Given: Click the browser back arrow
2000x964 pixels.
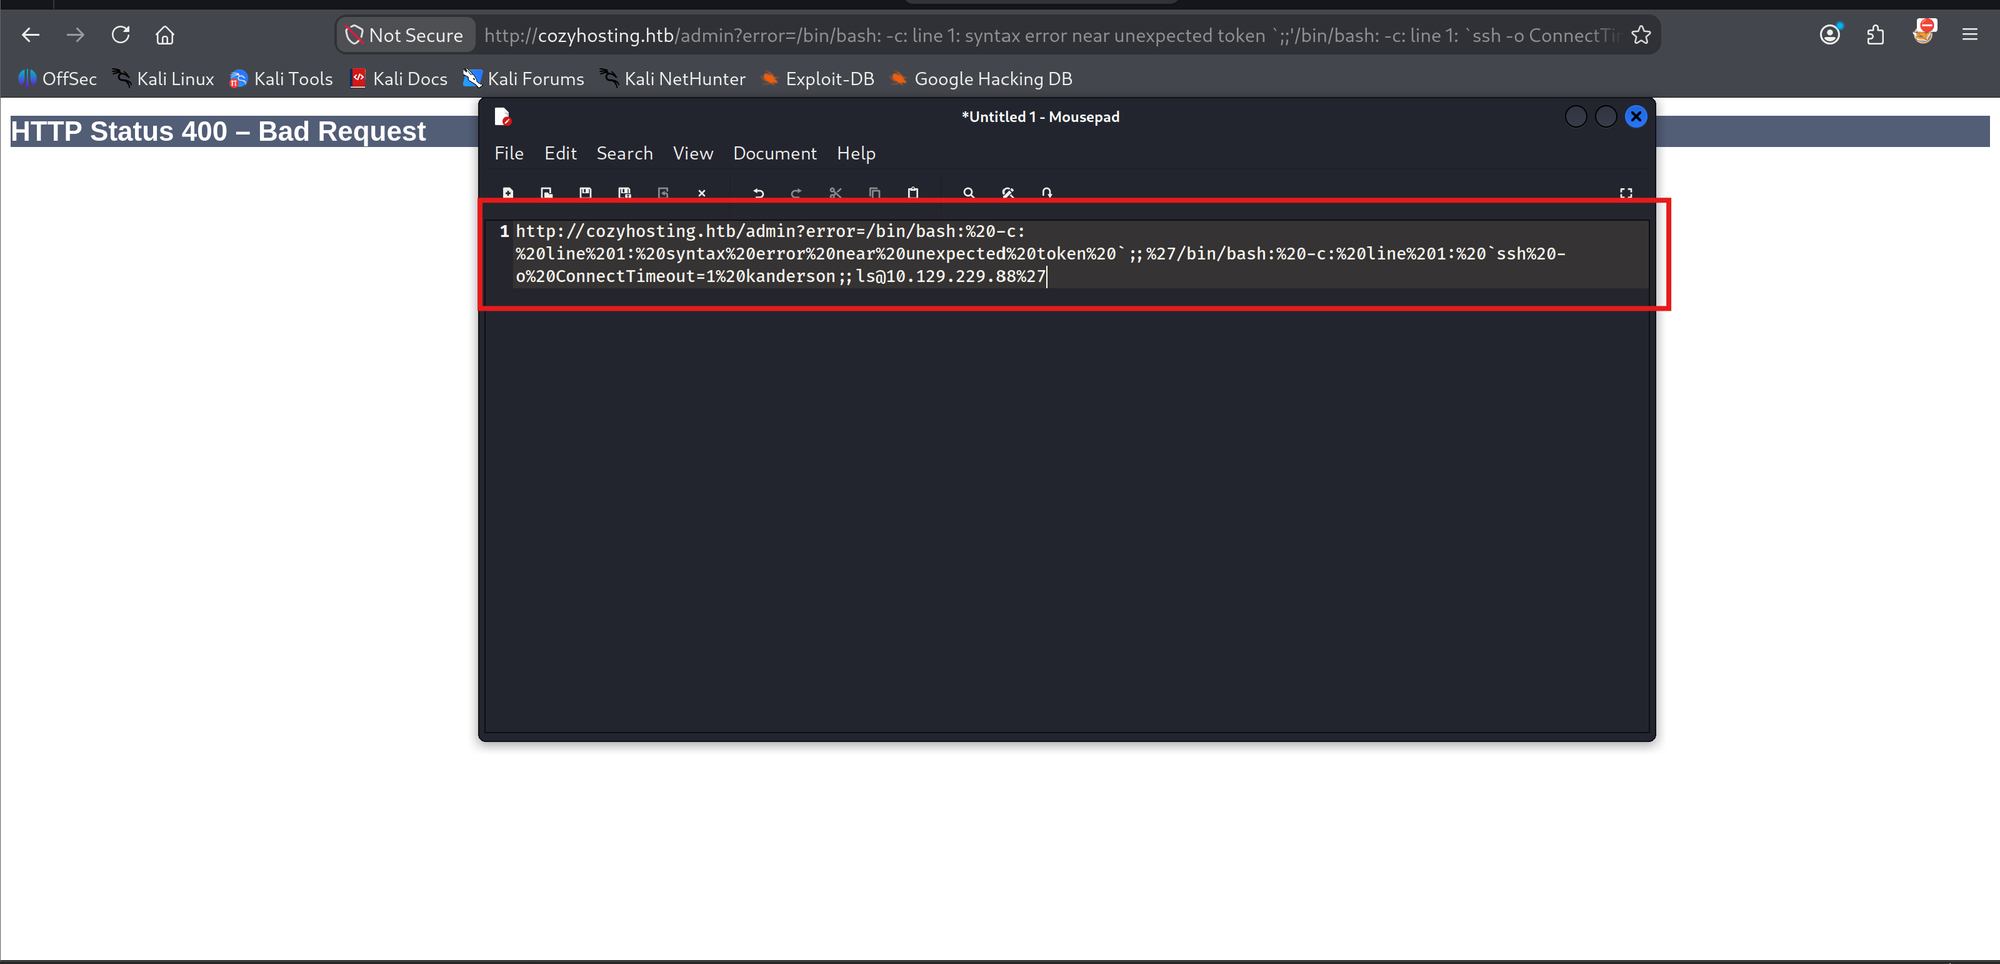Looking at the screenshot, I should [x=30, y=35].
